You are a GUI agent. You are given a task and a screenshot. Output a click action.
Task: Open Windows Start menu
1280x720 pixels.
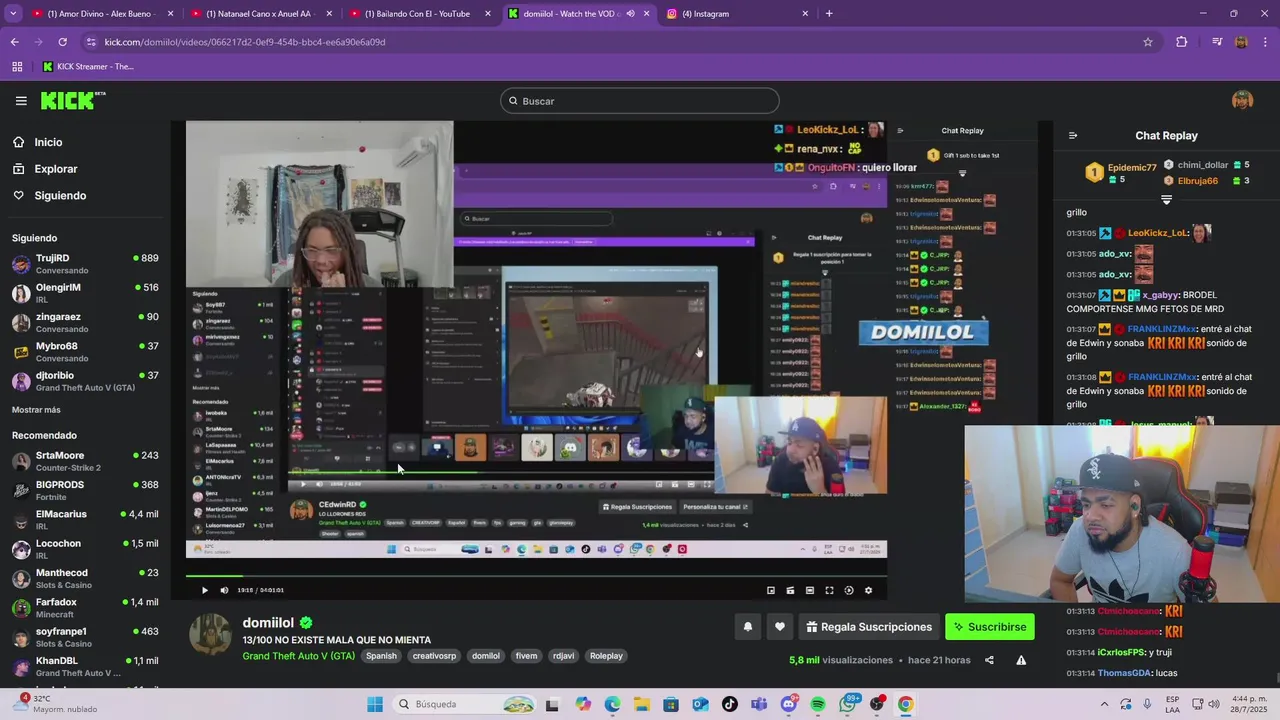(375, 704)
